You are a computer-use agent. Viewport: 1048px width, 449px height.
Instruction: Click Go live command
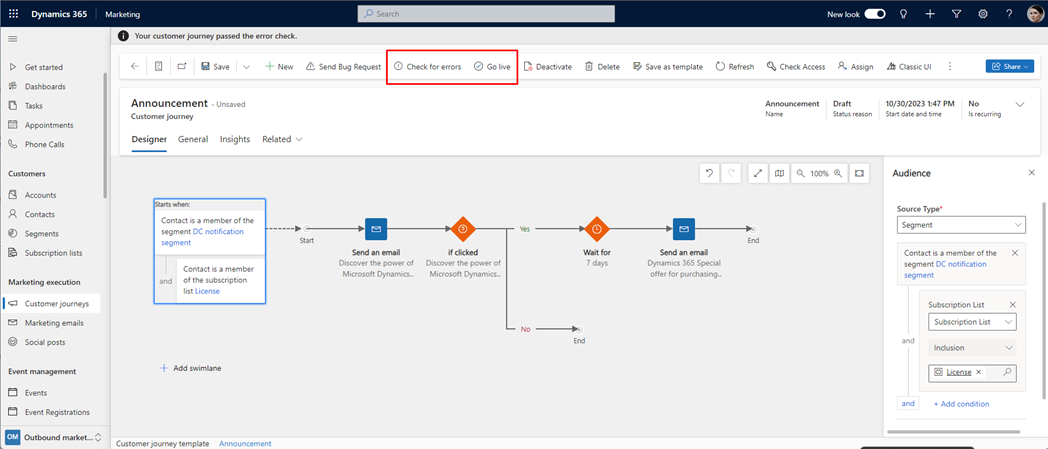492,66
